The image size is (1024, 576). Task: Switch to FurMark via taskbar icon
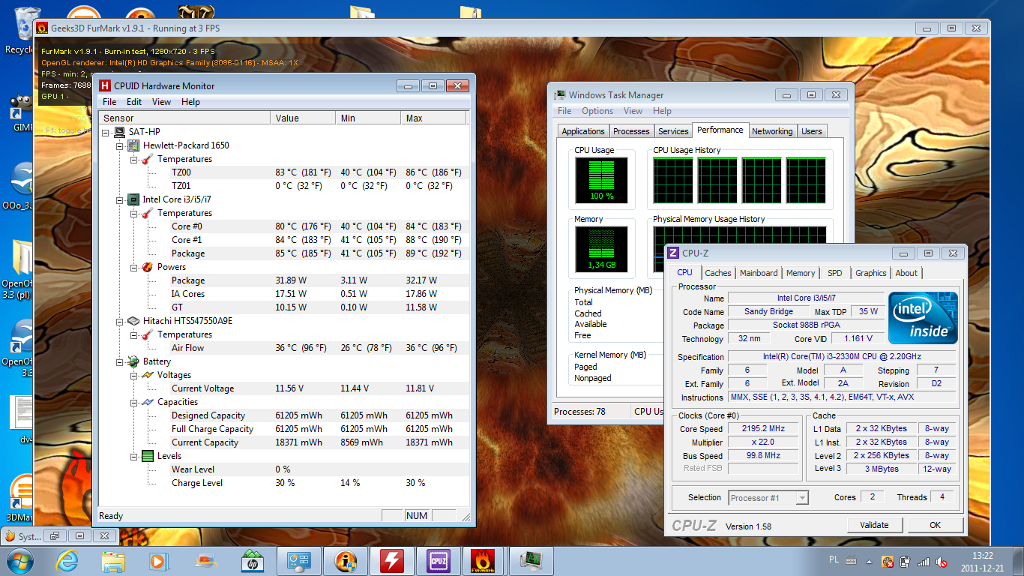[483, 561]
